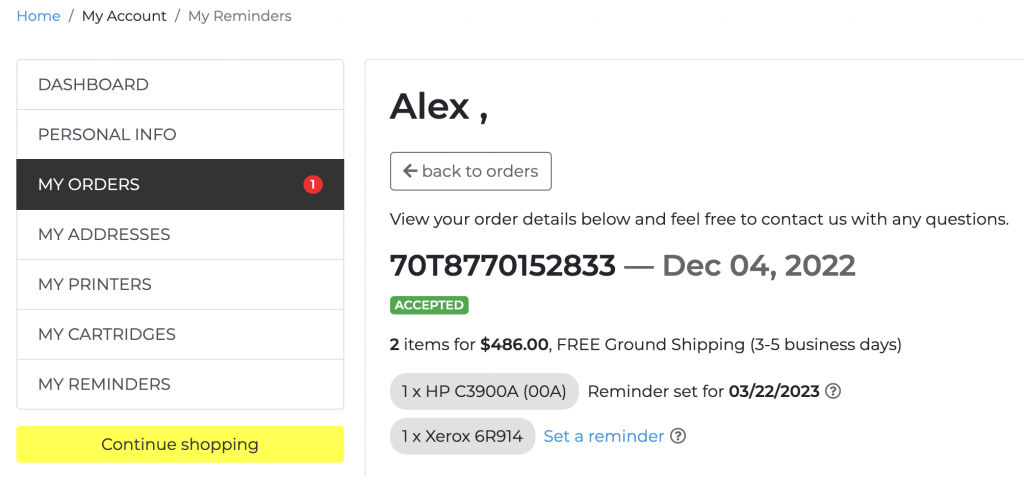Select the Xerox 6R914 item chip
This screenshot has height=477, width=1024.
462,436
